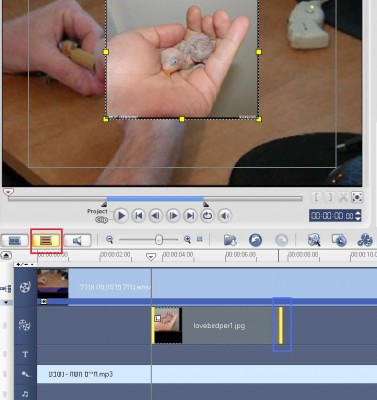
Task: Open the system volume control
Action: click(x=225, y=216)
